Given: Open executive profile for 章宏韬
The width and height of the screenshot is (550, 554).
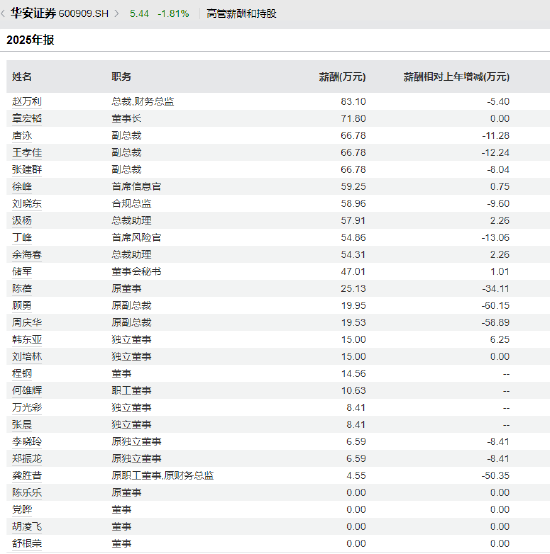Looking at the screenshot, I should coord(27,119).
